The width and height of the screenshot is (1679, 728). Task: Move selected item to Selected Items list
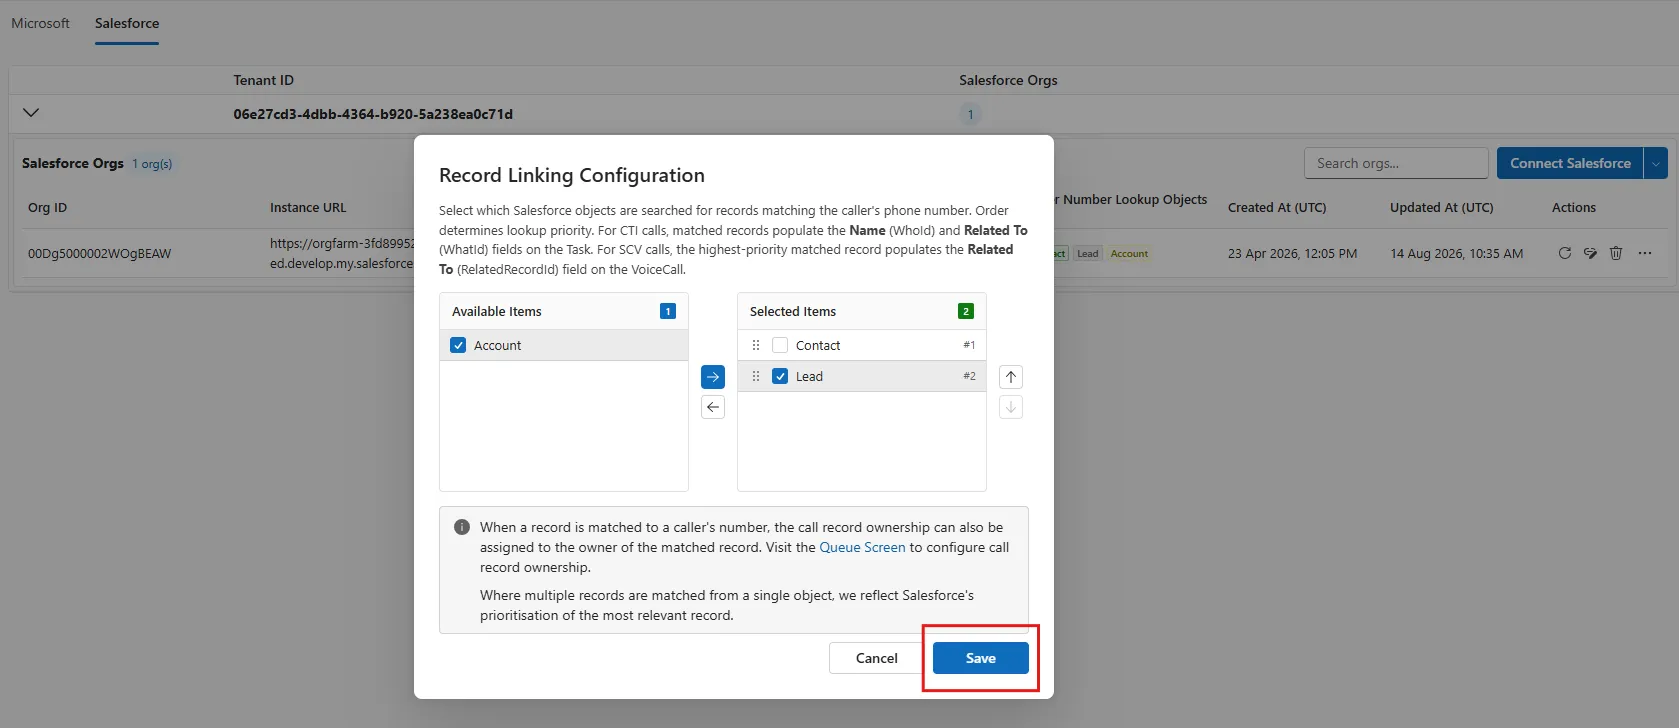[713, 377]
